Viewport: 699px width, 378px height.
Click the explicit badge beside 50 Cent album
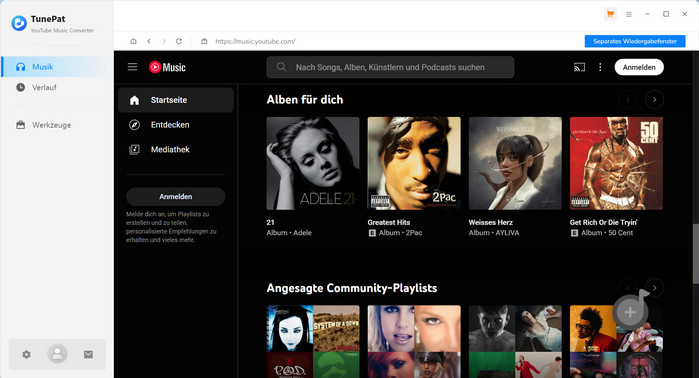click(x=574, y=233)
